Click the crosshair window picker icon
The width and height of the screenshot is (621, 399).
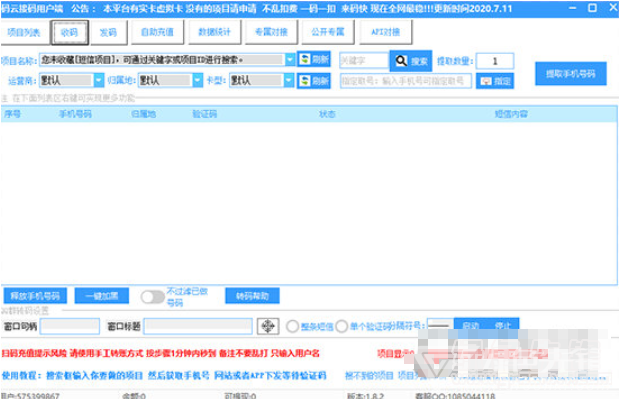click(268, 326)
